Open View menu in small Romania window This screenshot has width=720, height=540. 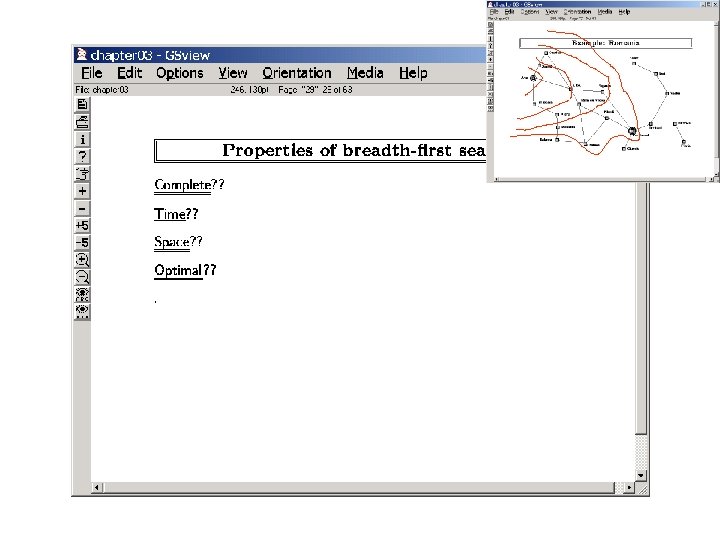[x=551, y=12]
